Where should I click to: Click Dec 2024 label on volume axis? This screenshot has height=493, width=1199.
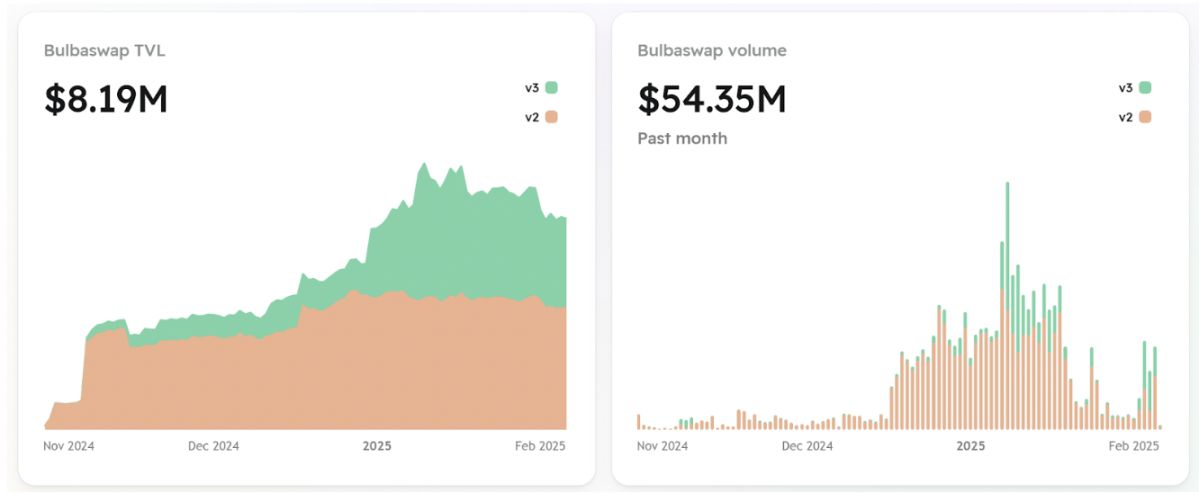pos(807,446)
